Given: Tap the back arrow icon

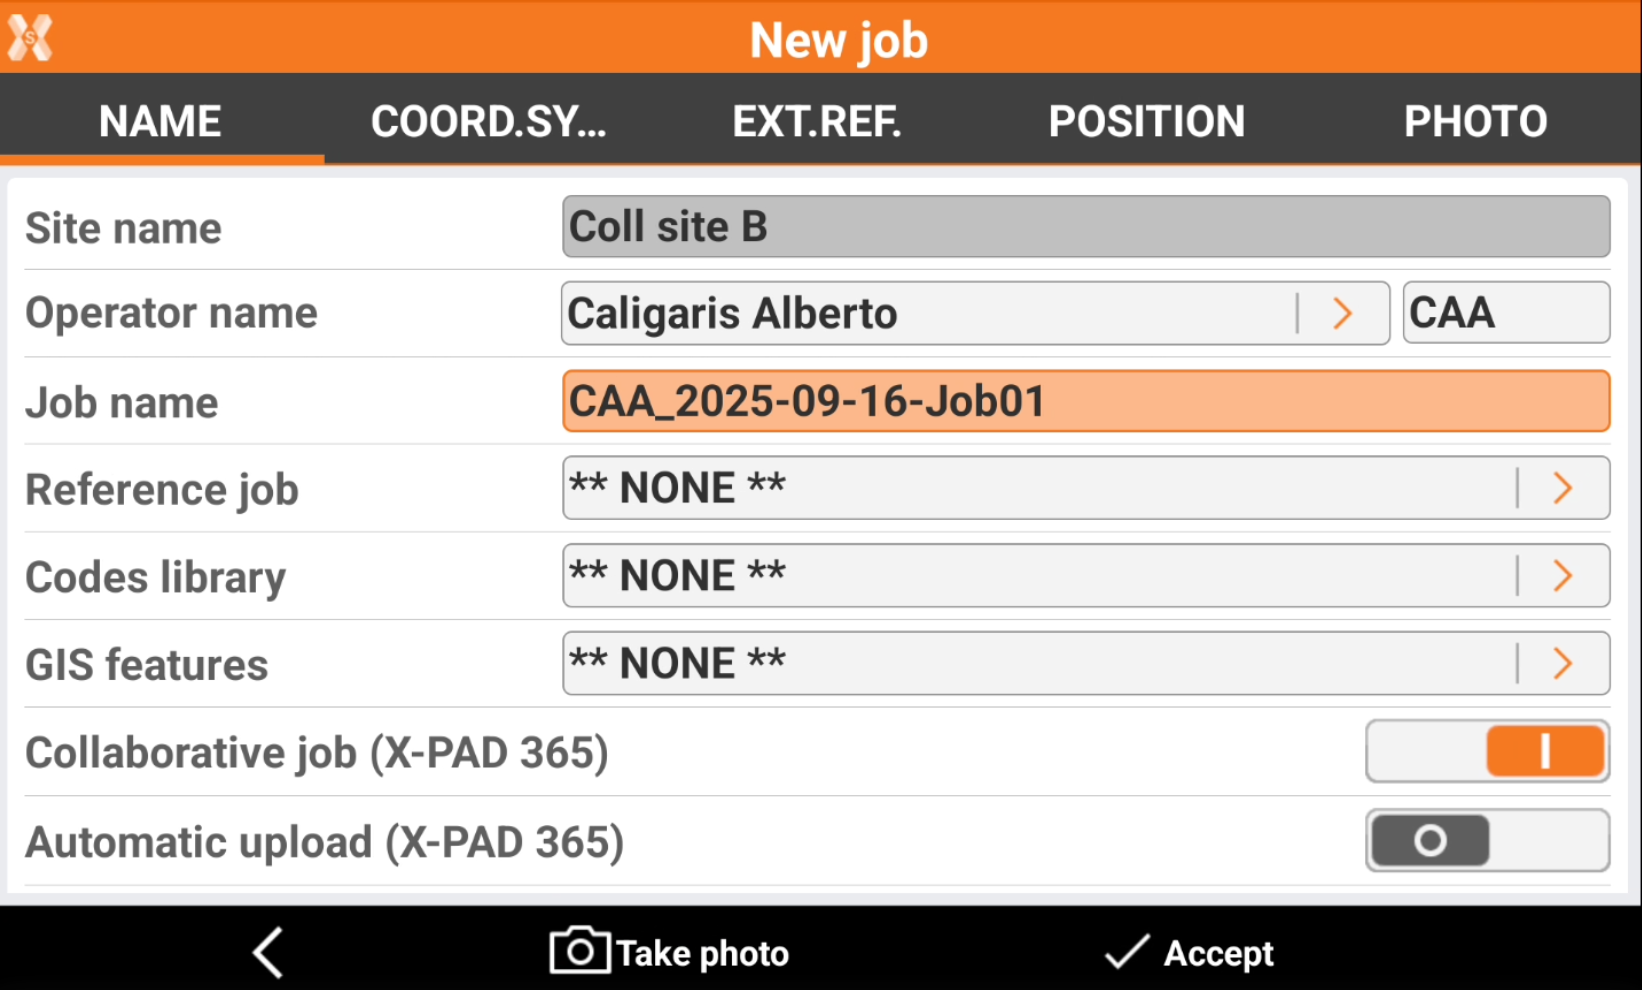Looking at the screenshot, I should coord(268,952).
